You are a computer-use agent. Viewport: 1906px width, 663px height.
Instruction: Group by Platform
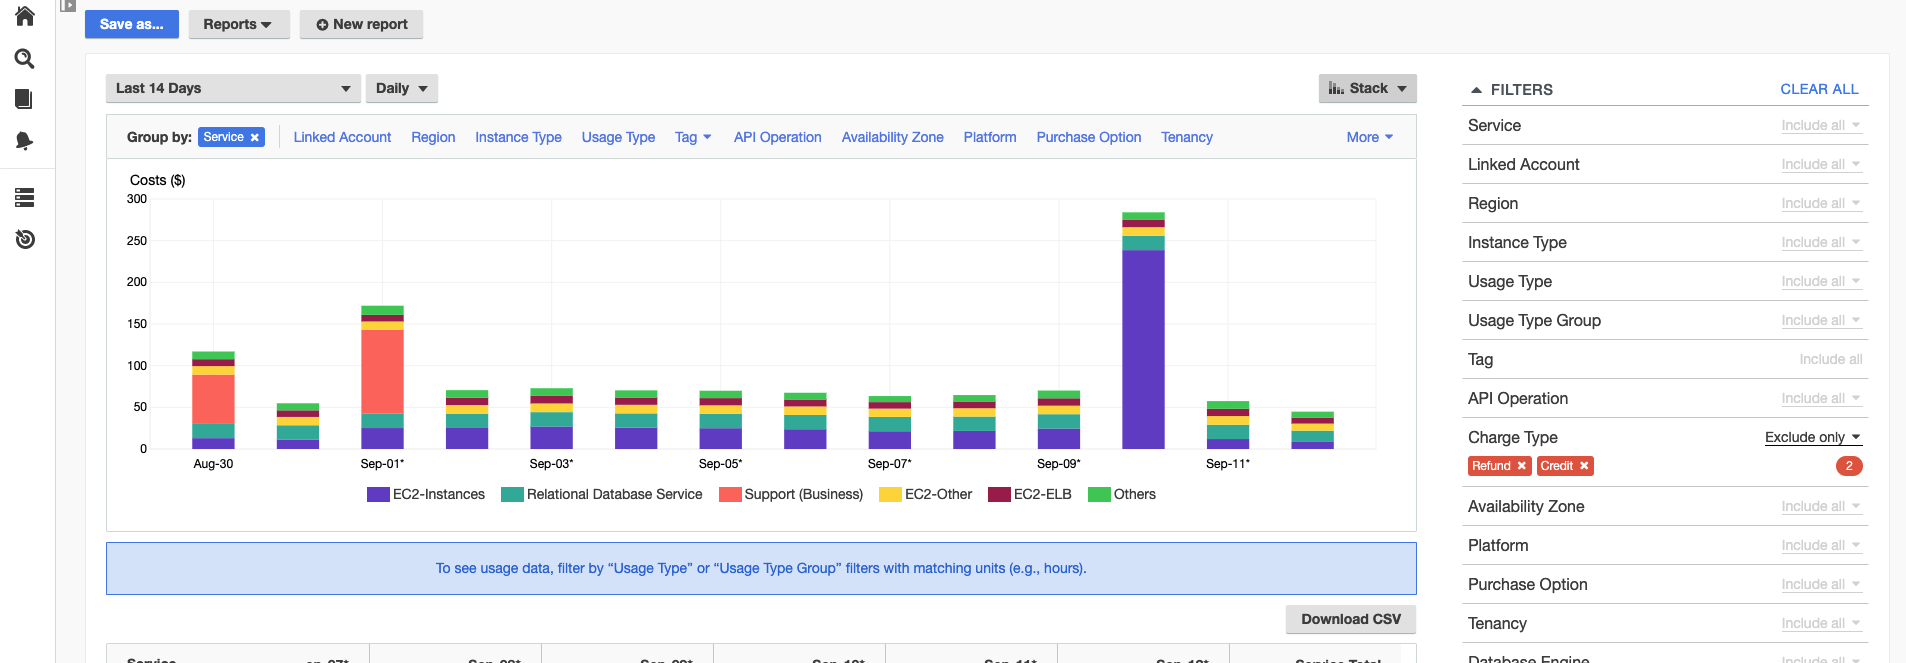click(x=990, y=137)
